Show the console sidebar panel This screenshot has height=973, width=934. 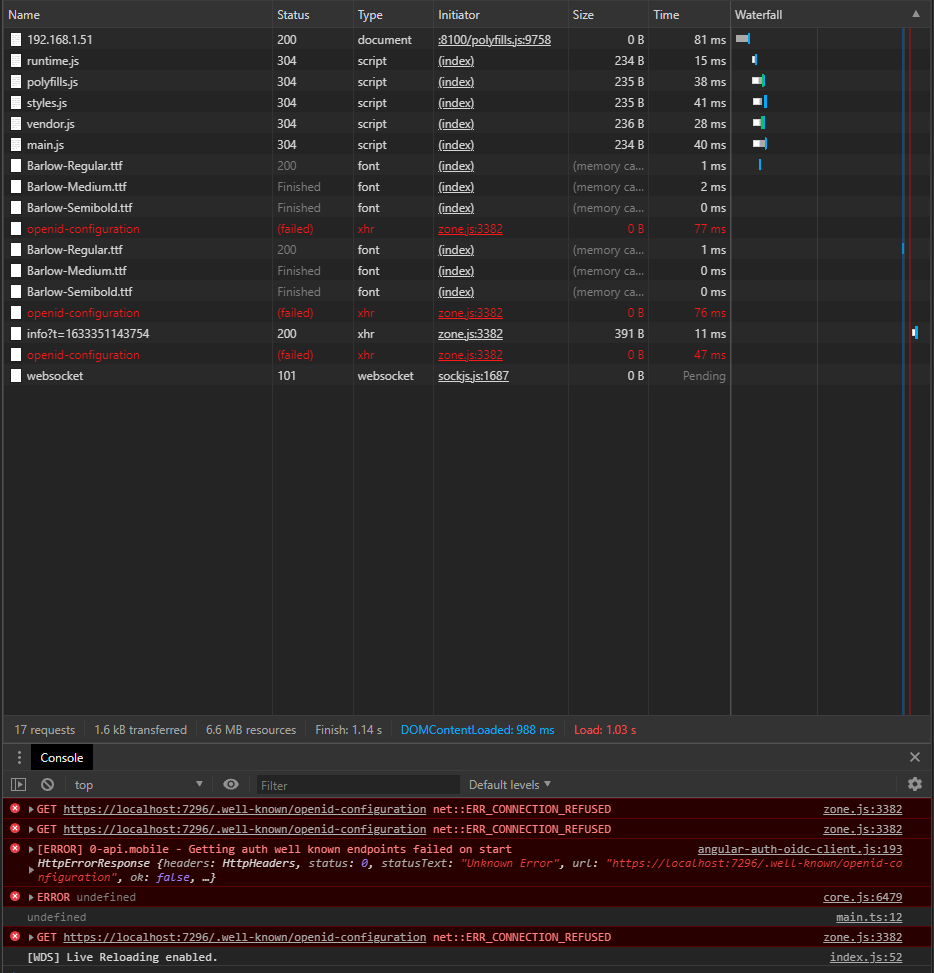[x=18, y=784]
